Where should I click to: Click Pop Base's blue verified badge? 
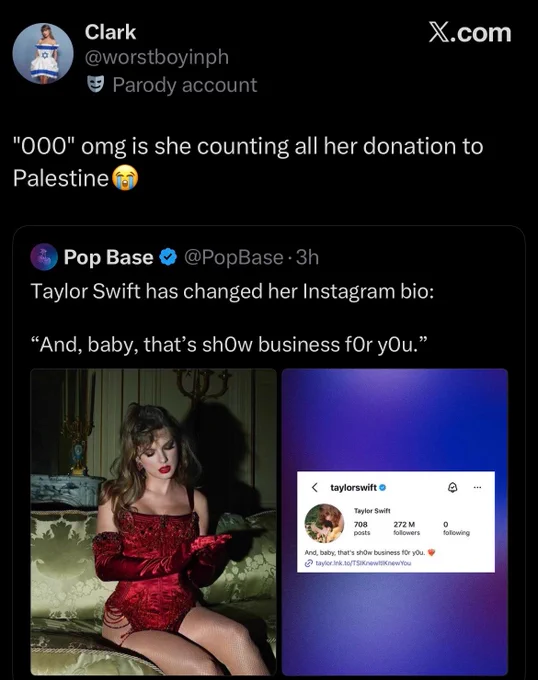(168, 257)
